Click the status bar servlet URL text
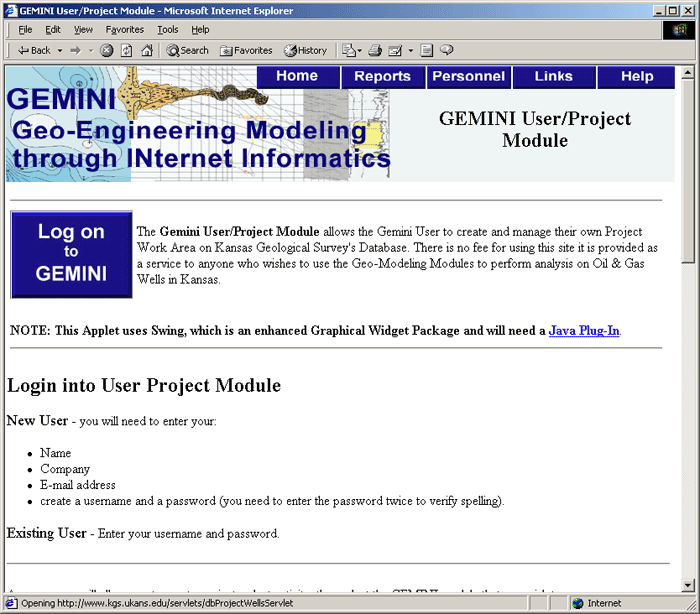 tap(157, 603)
